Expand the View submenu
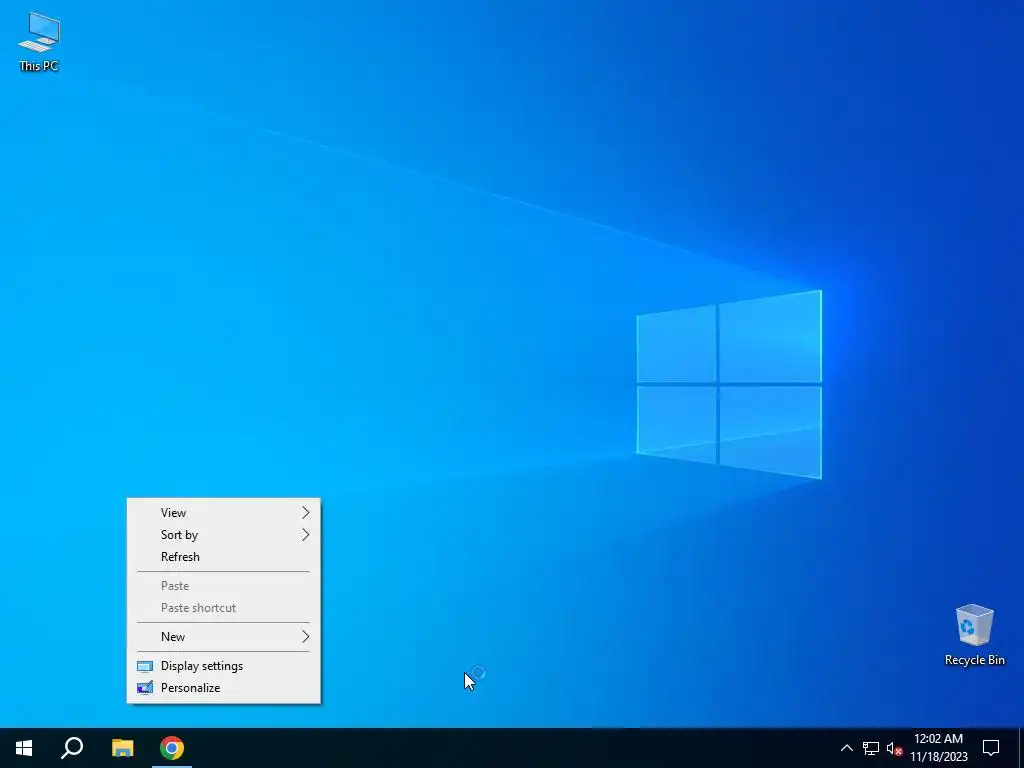Viewport: 1024px width, 768px height. (223, 513)
